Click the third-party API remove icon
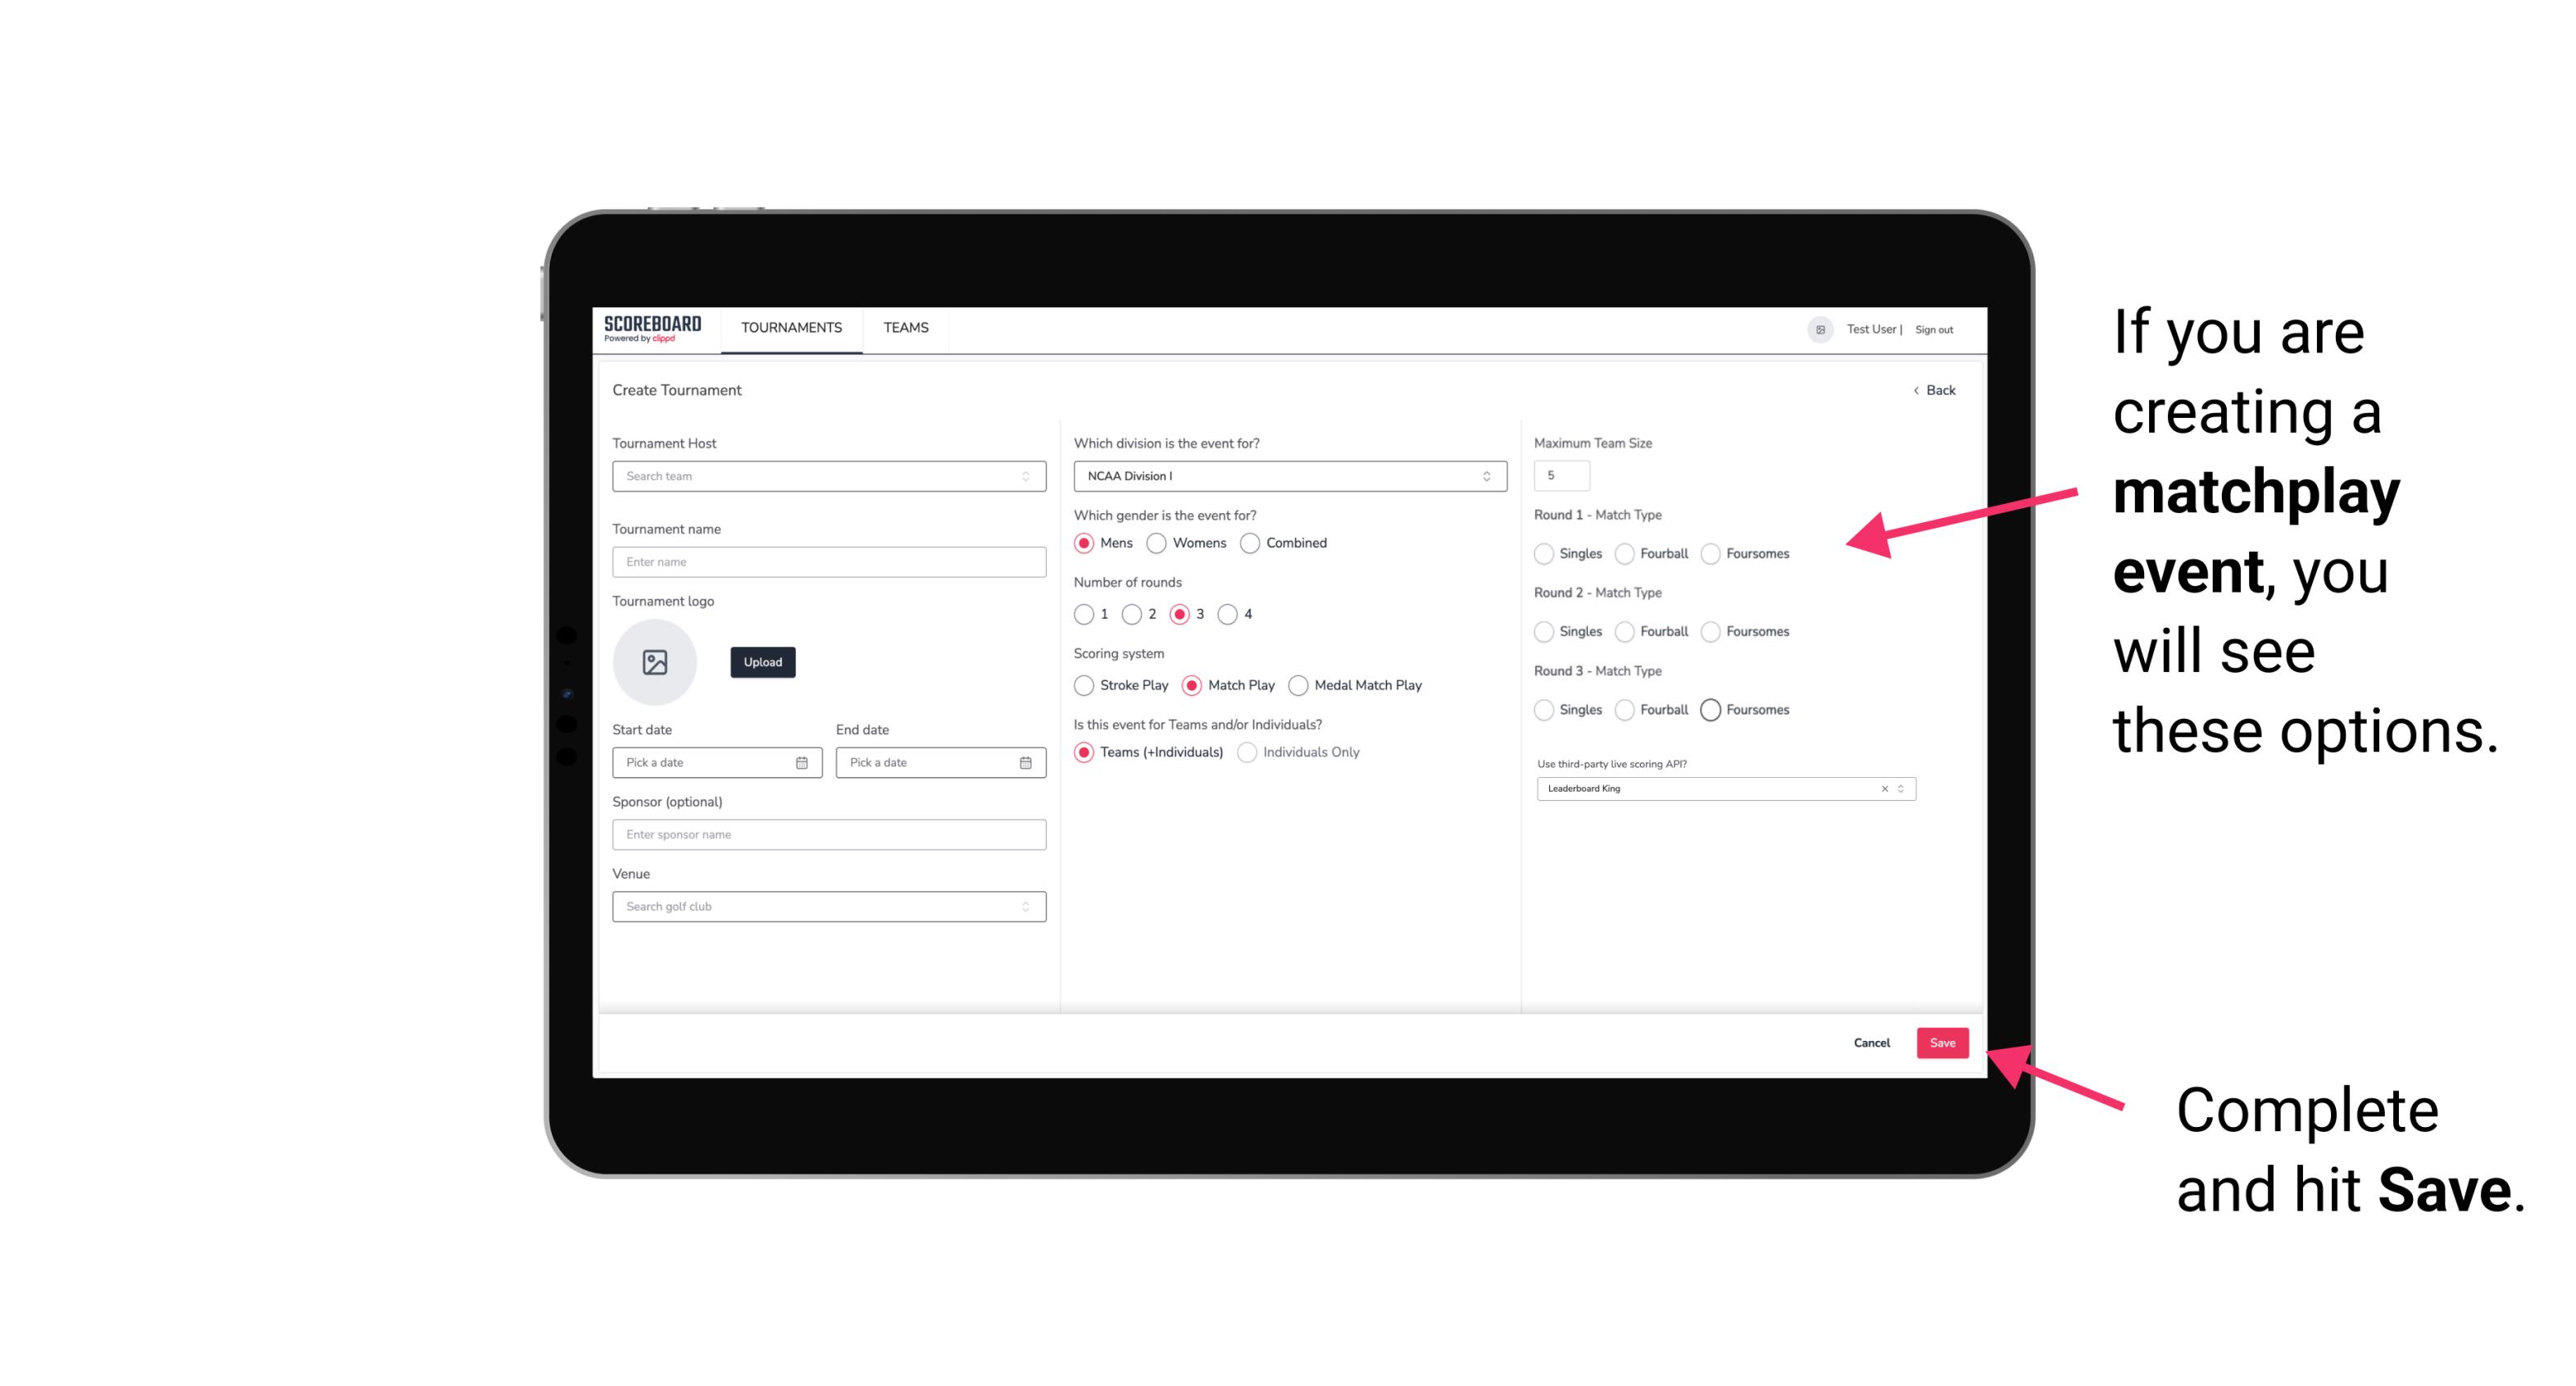 1885,788
